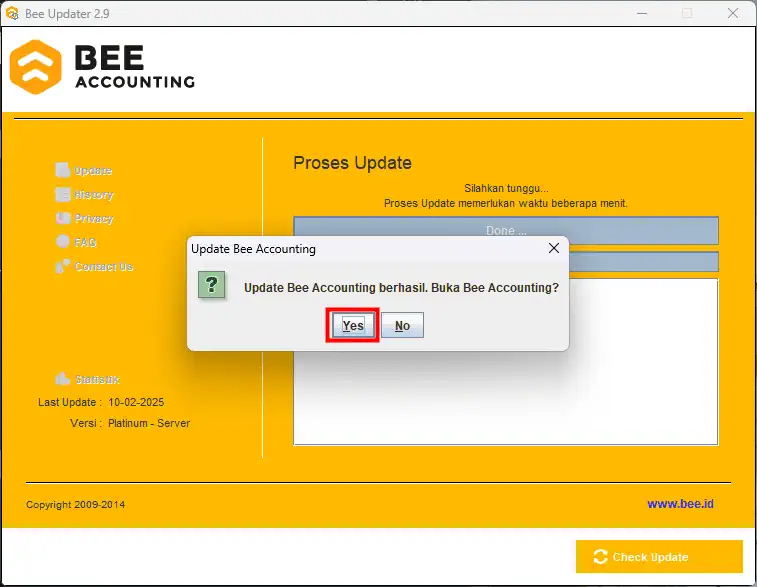Confirm with the Yes button
The height and width of the screenshot is (587, 757).
(353, 325)
